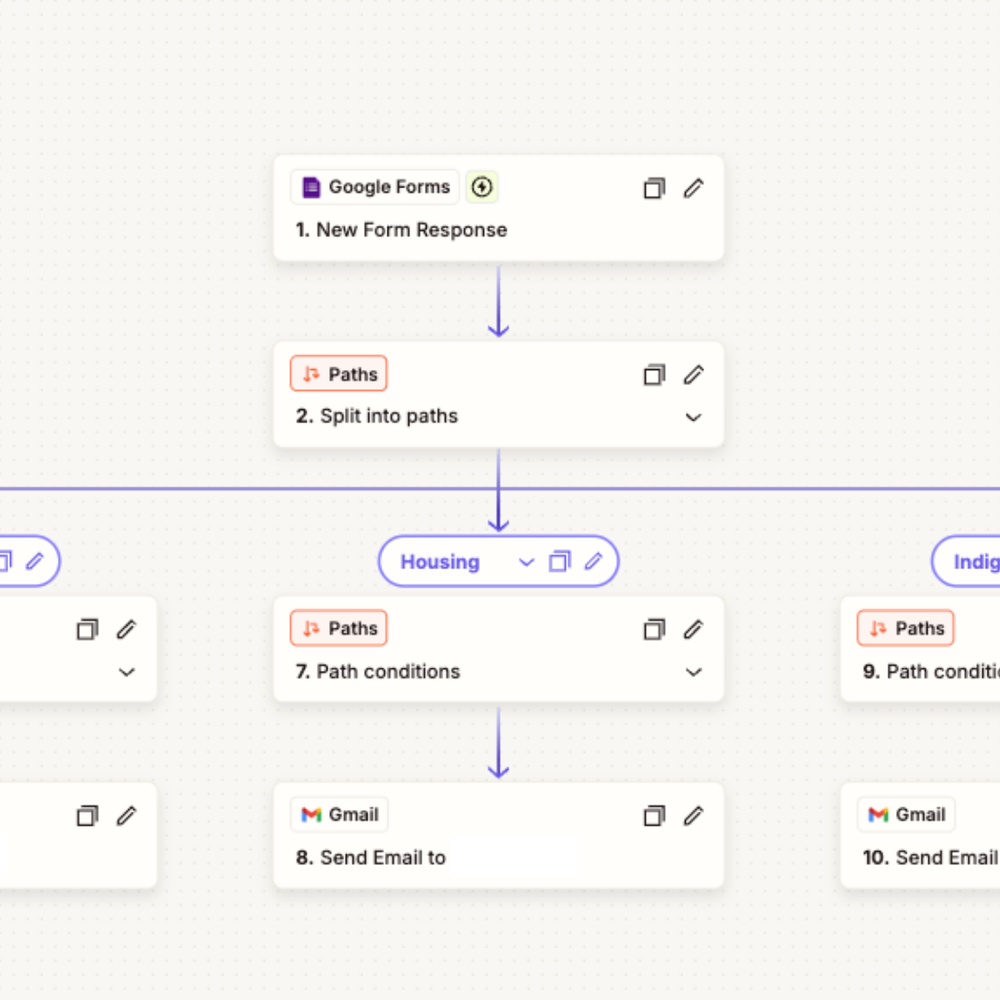Edit the Split into paths step
Viewport: 1000px width, 1000px height.
[x=694, y=374]
